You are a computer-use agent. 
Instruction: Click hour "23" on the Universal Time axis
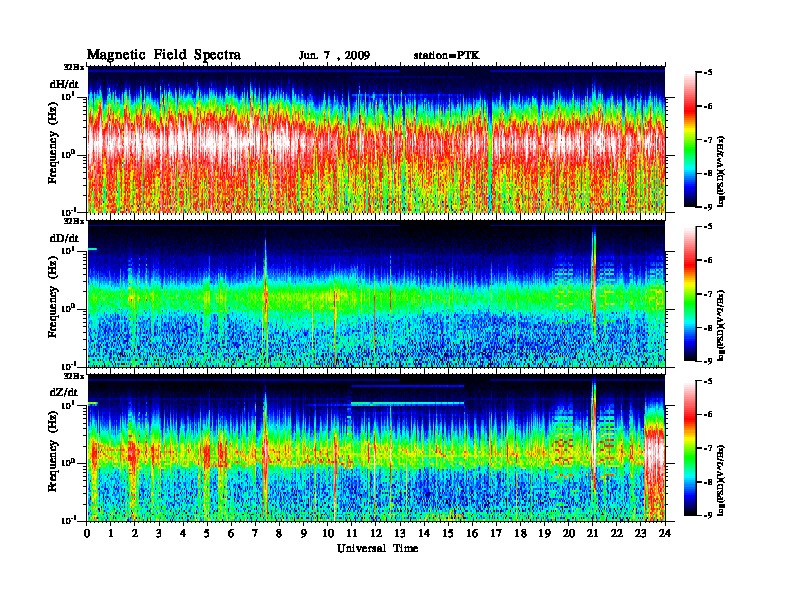tap(641, 533)
